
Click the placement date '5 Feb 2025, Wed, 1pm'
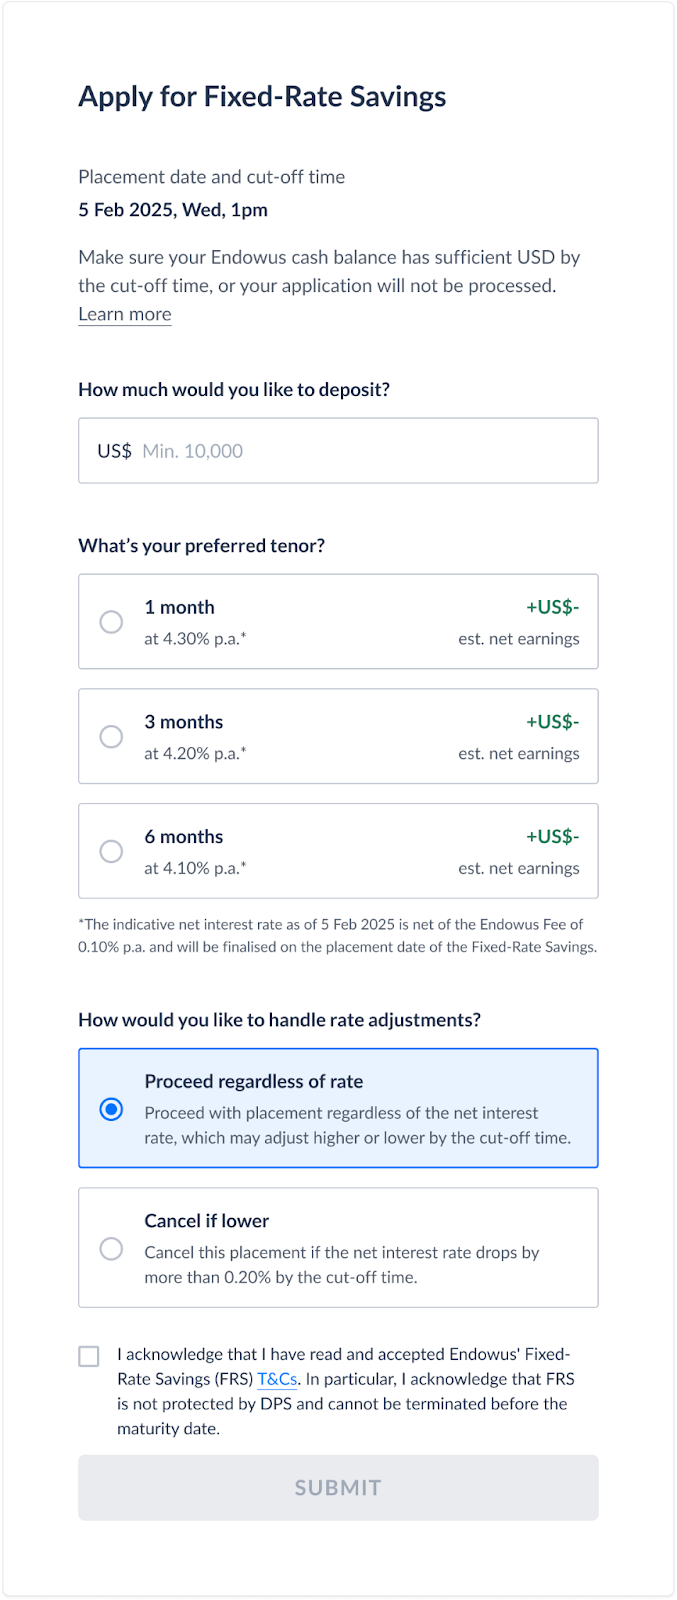point(173,210)
